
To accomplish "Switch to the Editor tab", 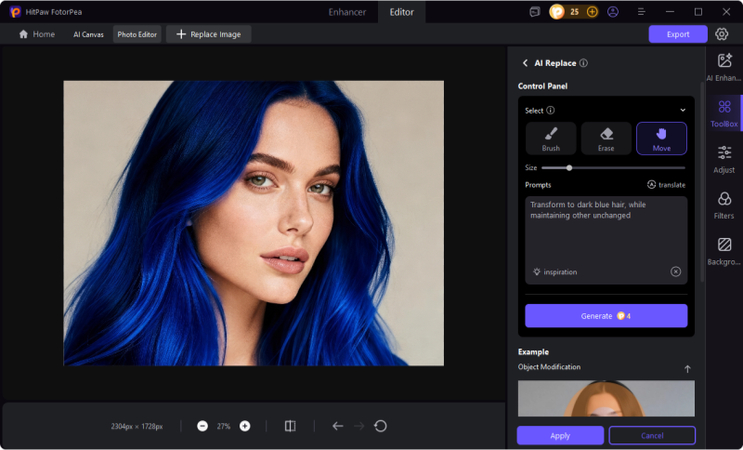I will (x=401, y=12).
